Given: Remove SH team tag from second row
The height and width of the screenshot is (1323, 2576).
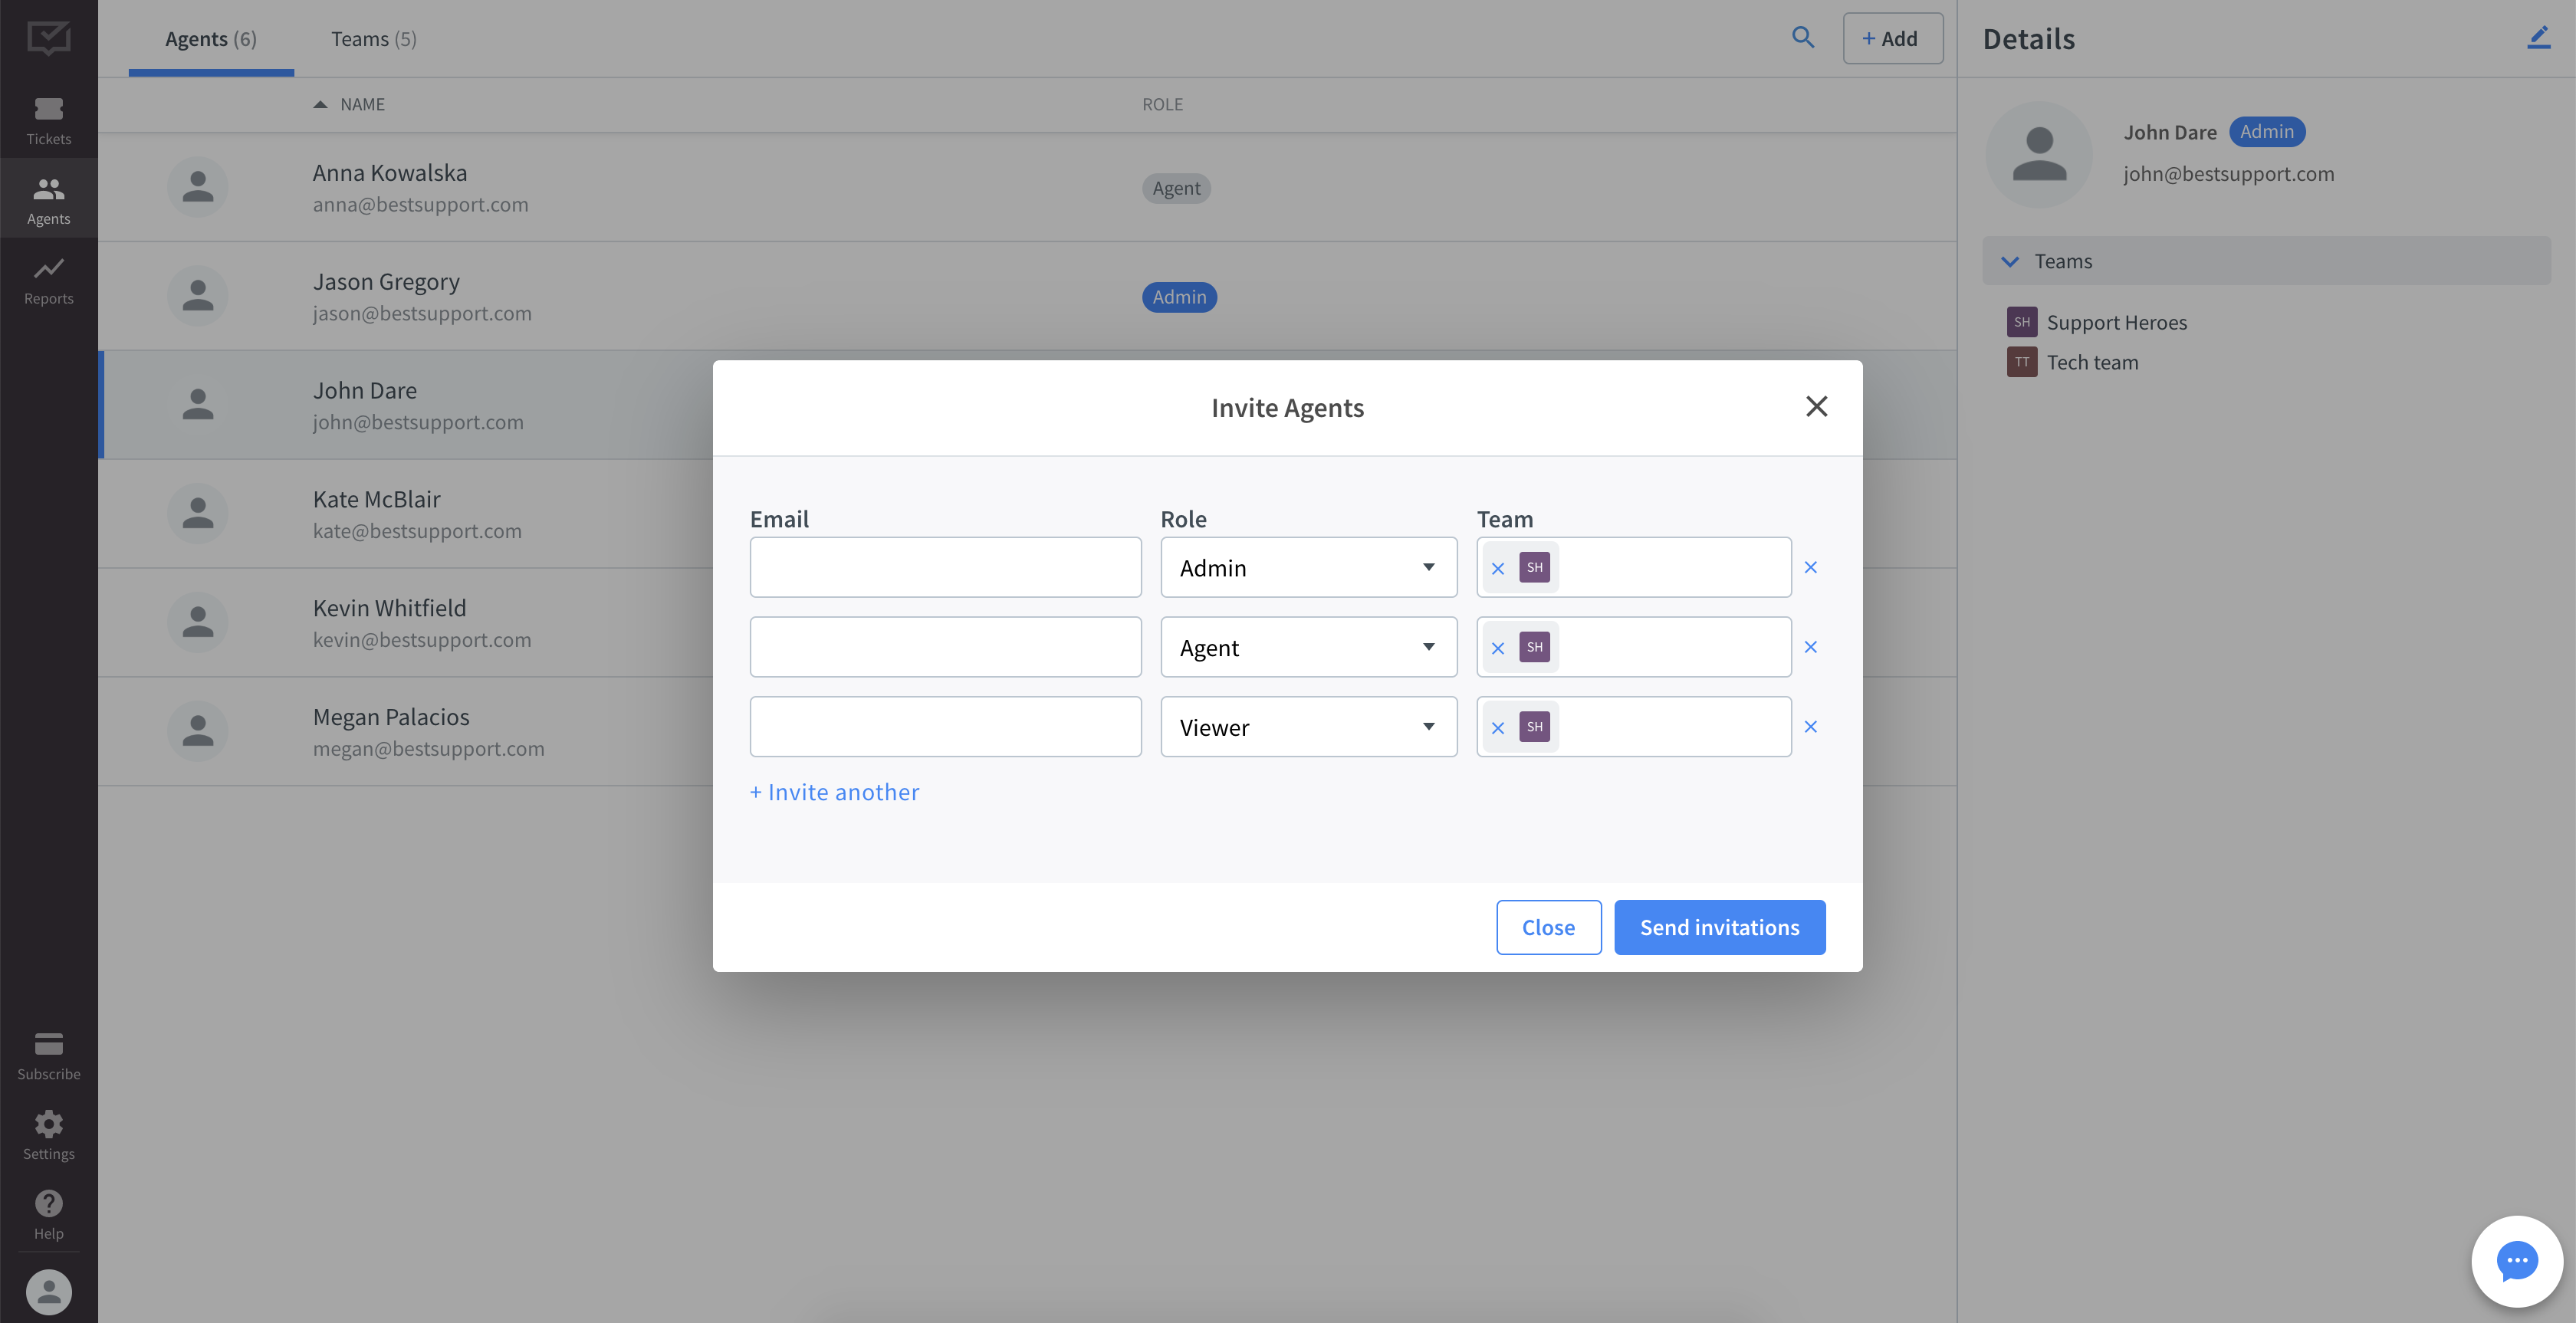Looking at the screenshot, I should pos(1498,645).
